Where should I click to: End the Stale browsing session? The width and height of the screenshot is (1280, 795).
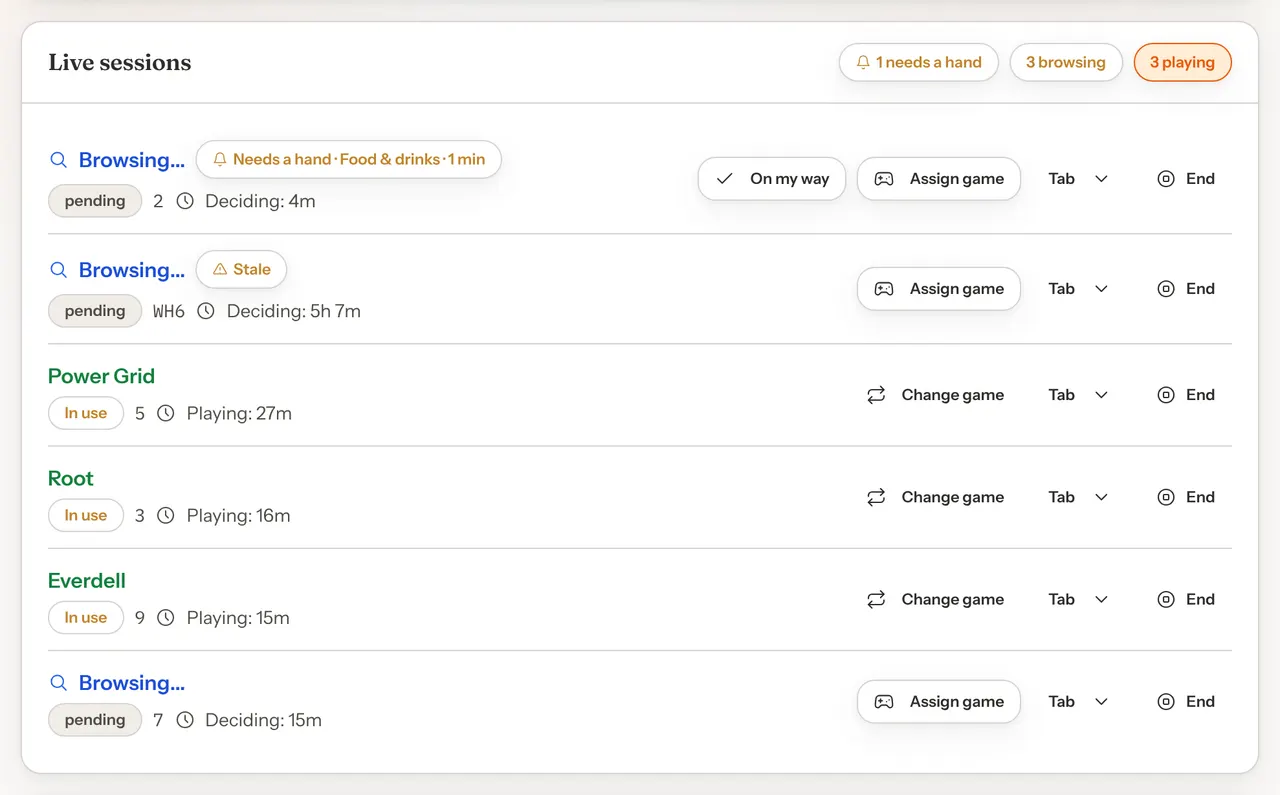pos(1186,289)
